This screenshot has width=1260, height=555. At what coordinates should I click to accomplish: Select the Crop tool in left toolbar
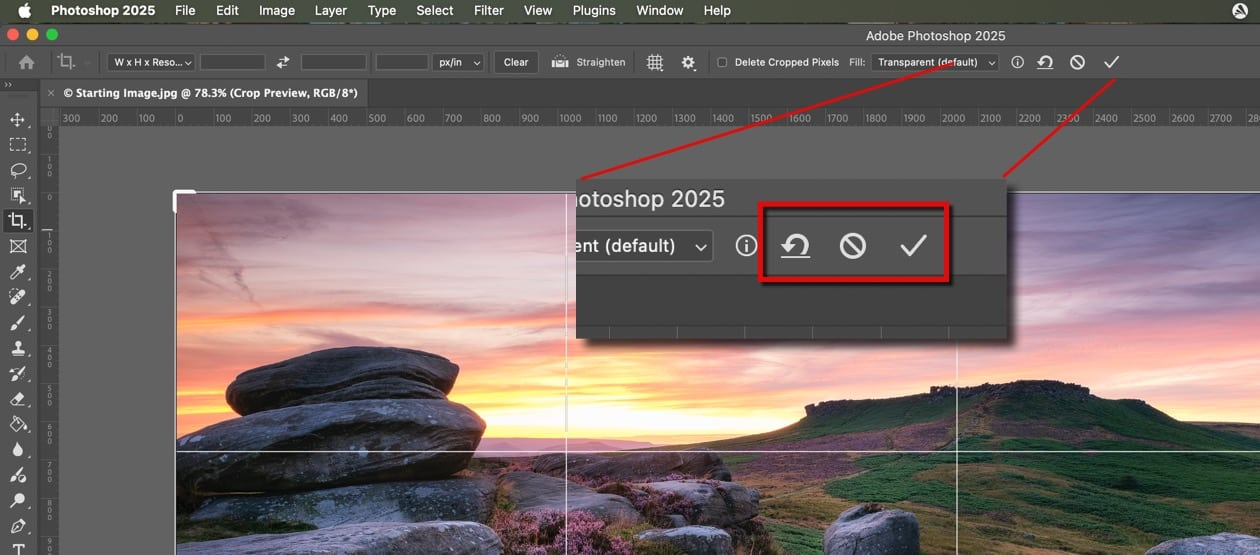18,221
